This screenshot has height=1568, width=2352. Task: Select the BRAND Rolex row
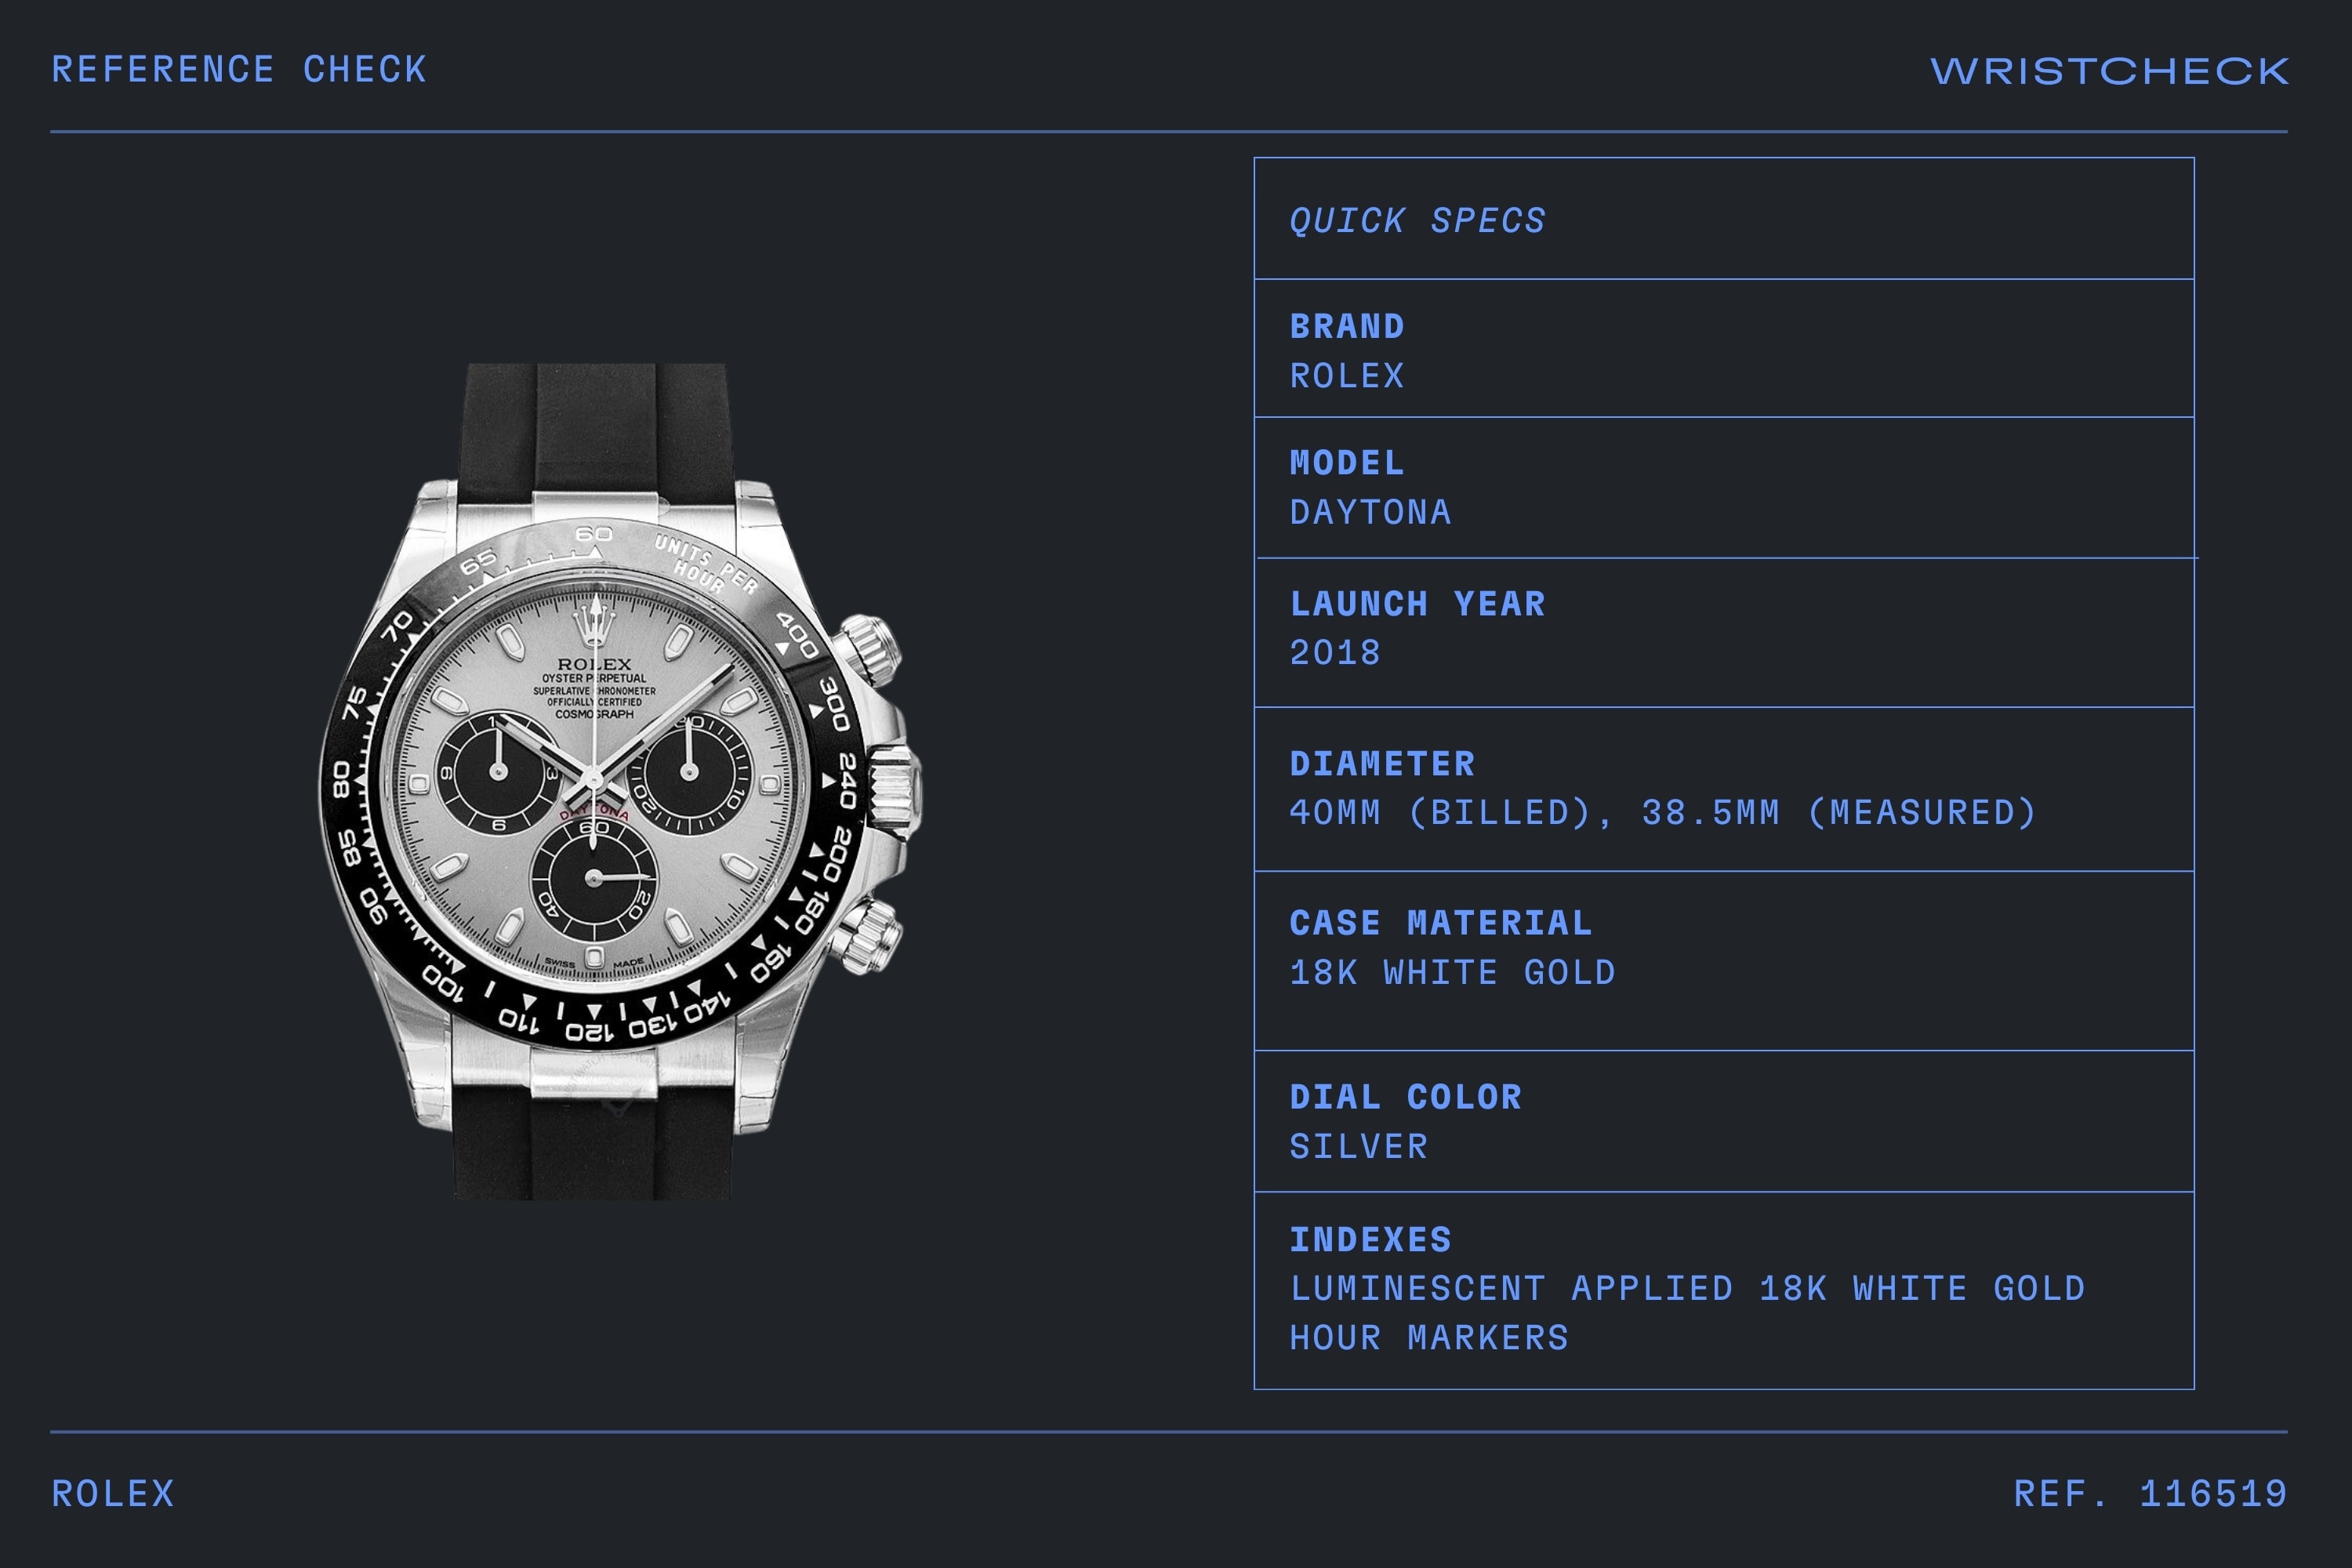[1724, 349]
